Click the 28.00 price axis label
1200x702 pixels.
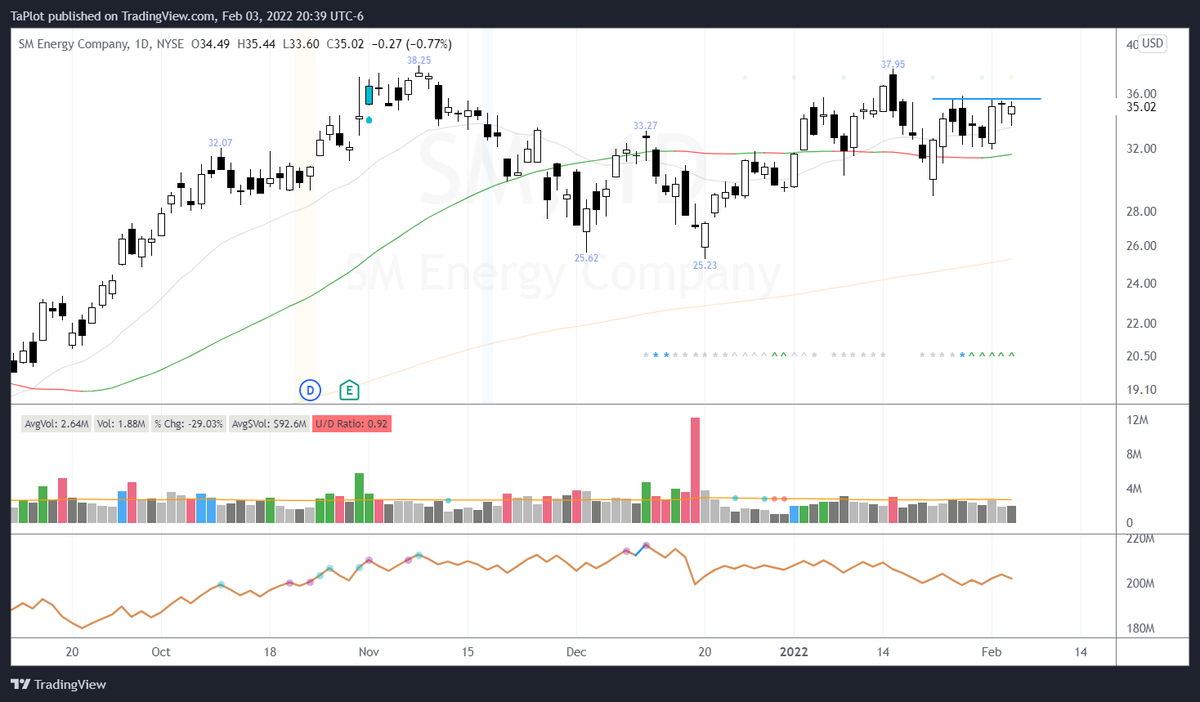(1141, 212)
